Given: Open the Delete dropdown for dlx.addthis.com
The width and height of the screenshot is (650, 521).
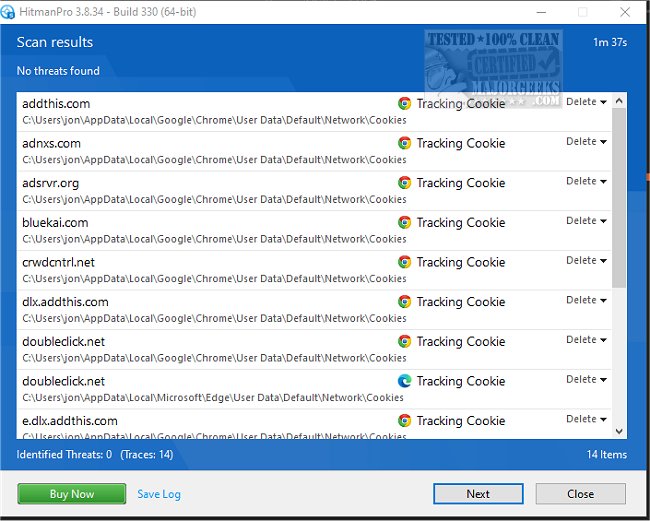Looking at the screenshot, I should coord(586,300).
